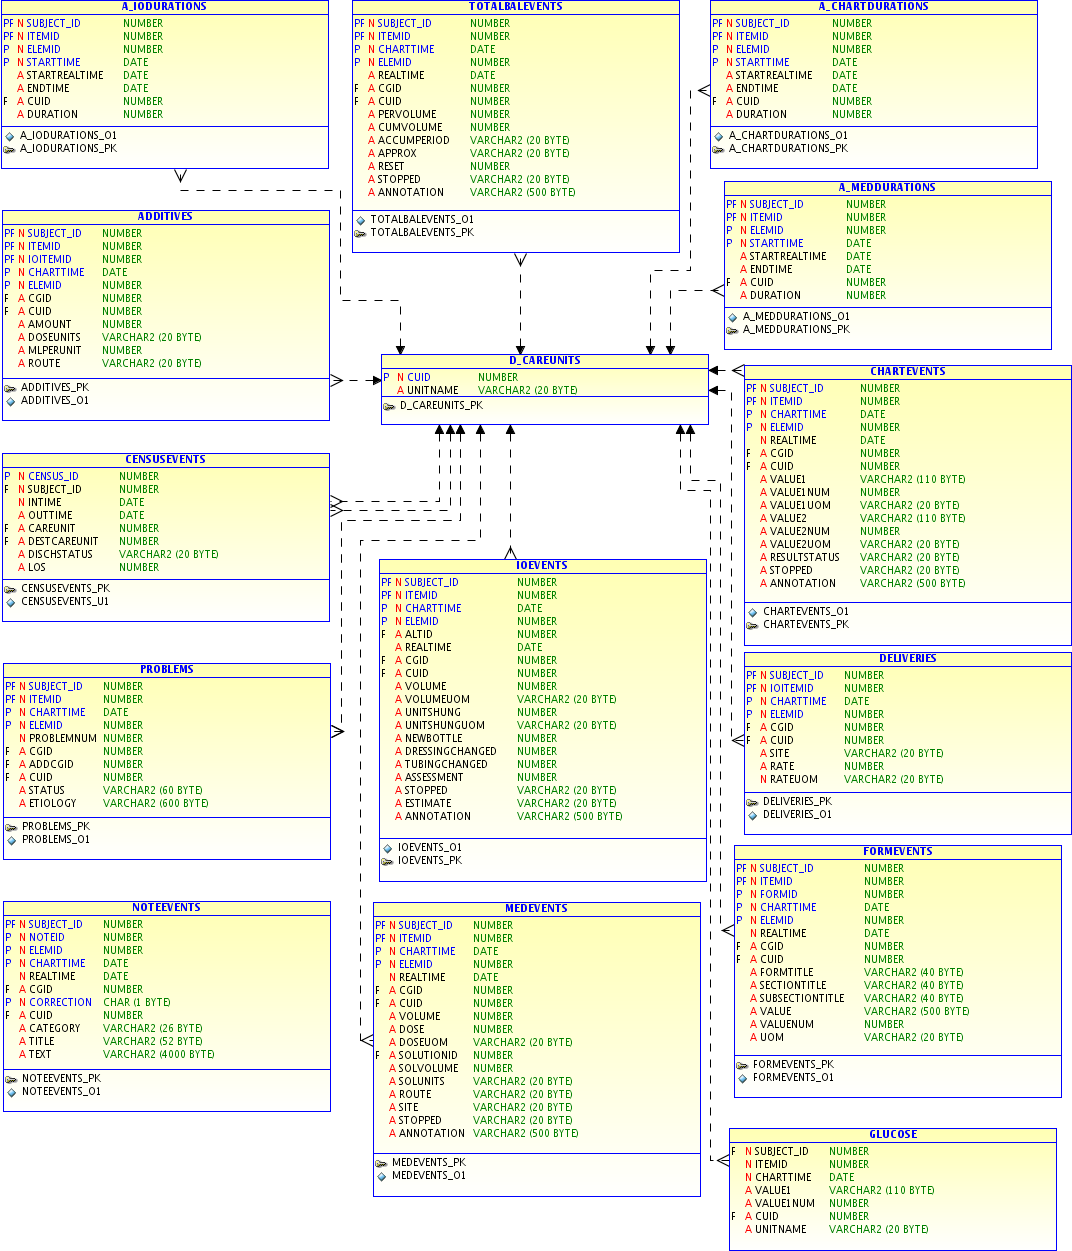Click the A_MEDDURATIONS_PK key icon
Viewport: 1072px width, 1251px height.
coord(732,330)
